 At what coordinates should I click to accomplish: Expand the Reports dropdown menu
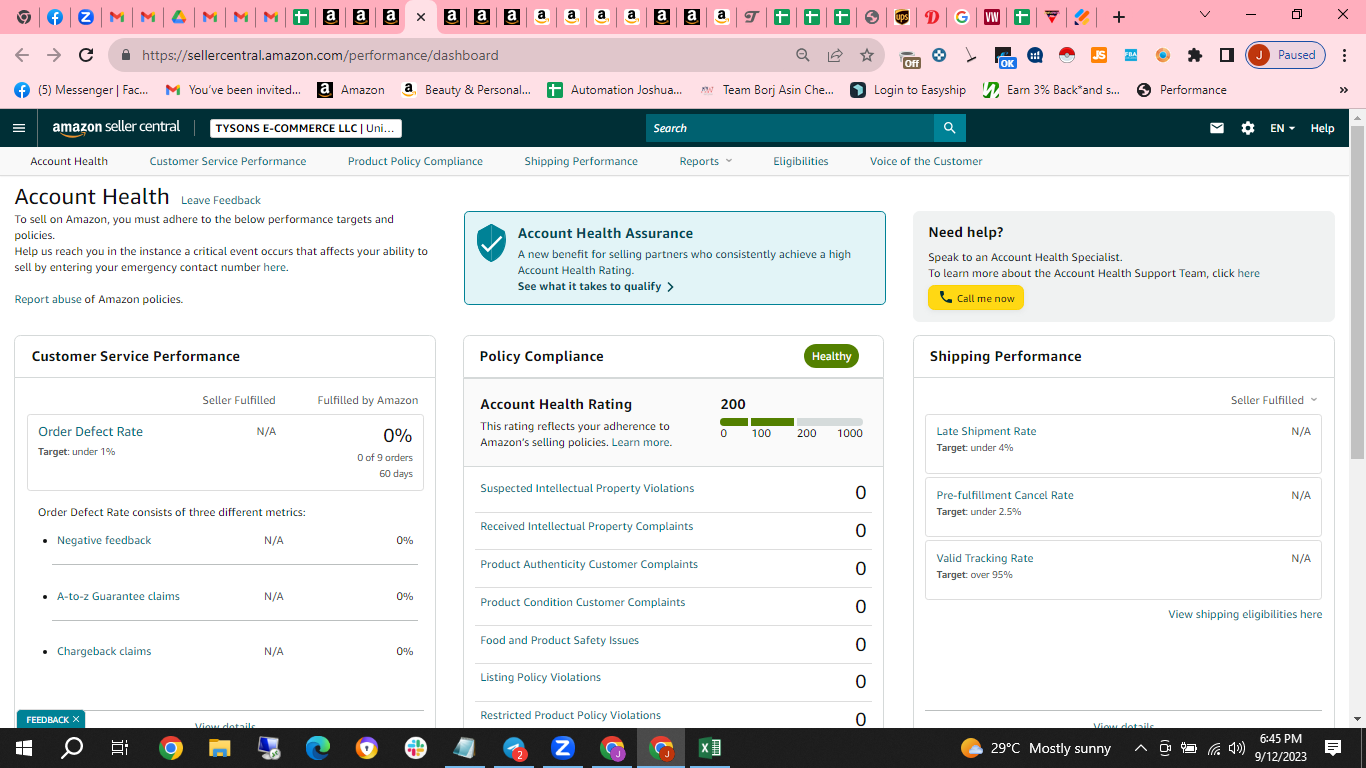[x=706, y=161]
